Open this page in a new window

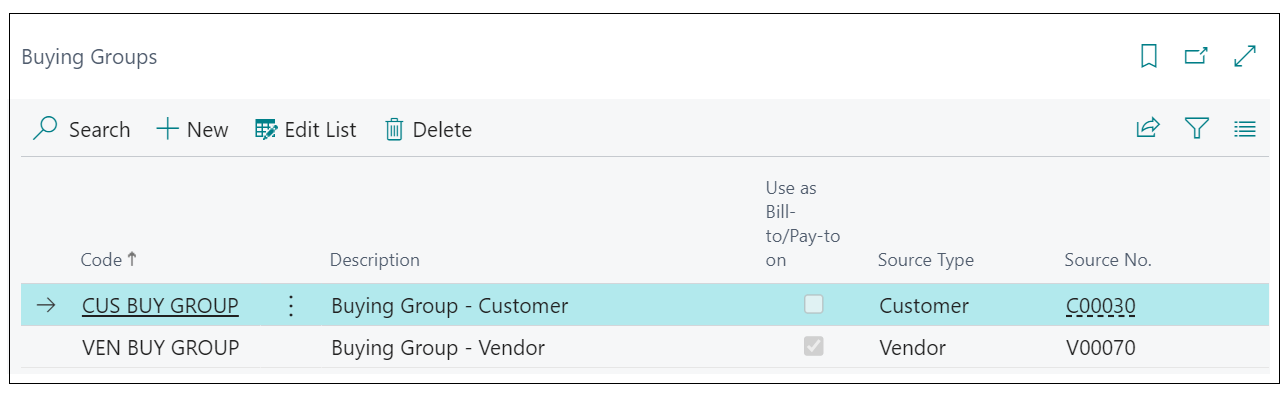(1196, 56)
